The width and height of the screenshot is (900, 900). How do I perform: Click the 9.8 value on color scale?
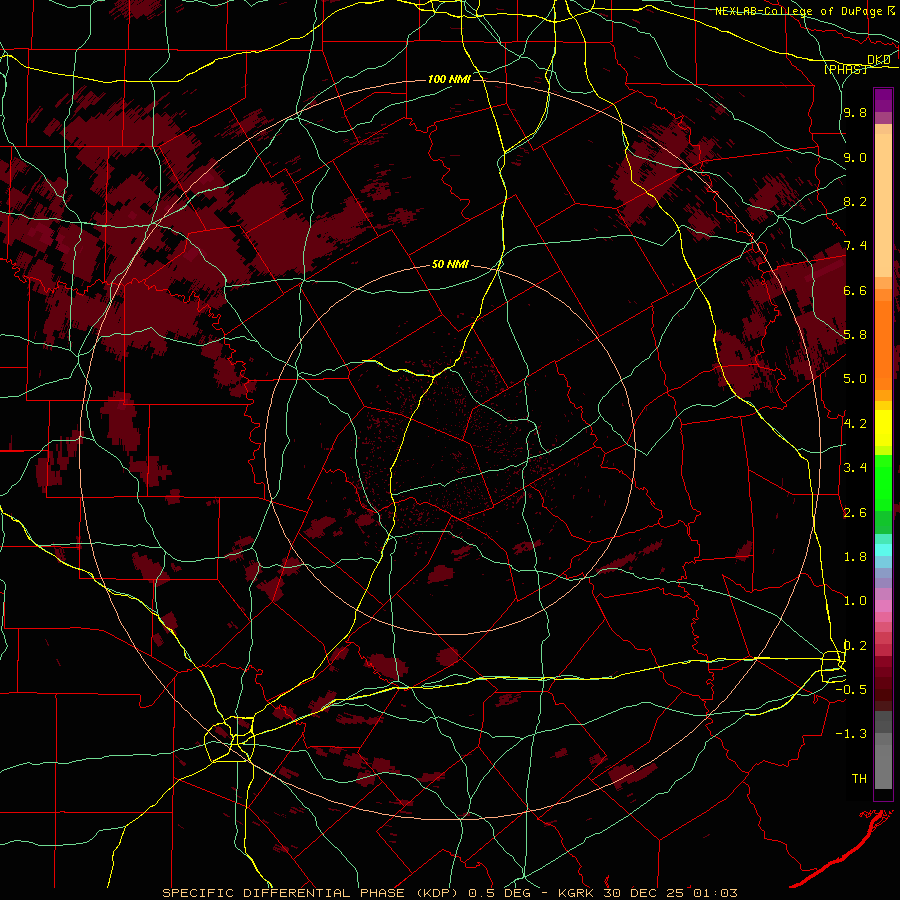(855, 112)
